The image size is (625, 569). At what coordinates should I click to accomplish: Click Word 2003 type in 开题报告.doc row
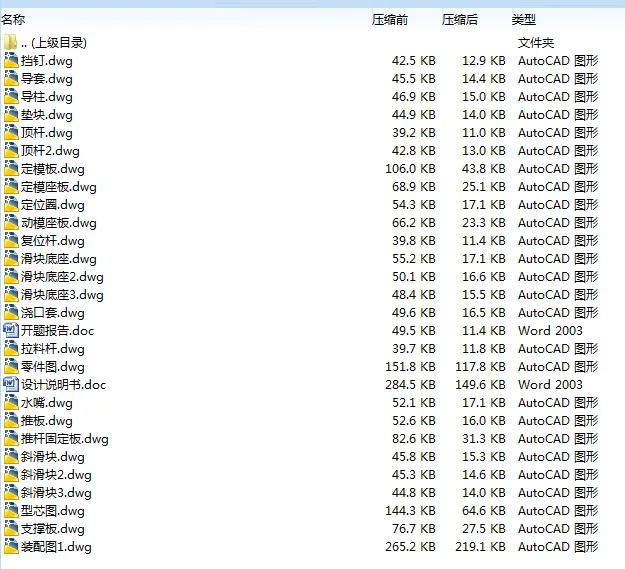[x=550, y=331]
